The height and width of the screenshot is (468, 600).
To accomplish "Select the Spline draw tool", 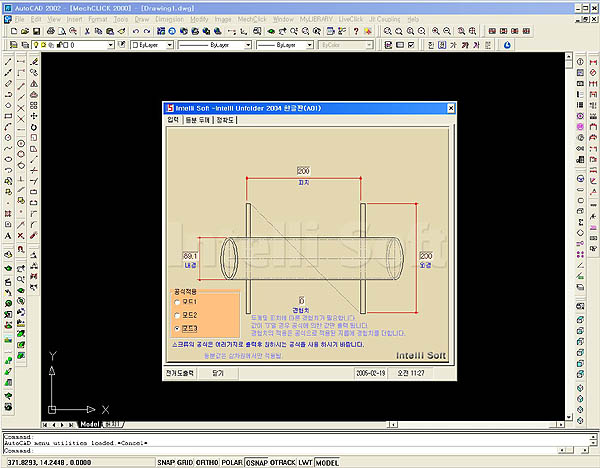I will (8, 148).
